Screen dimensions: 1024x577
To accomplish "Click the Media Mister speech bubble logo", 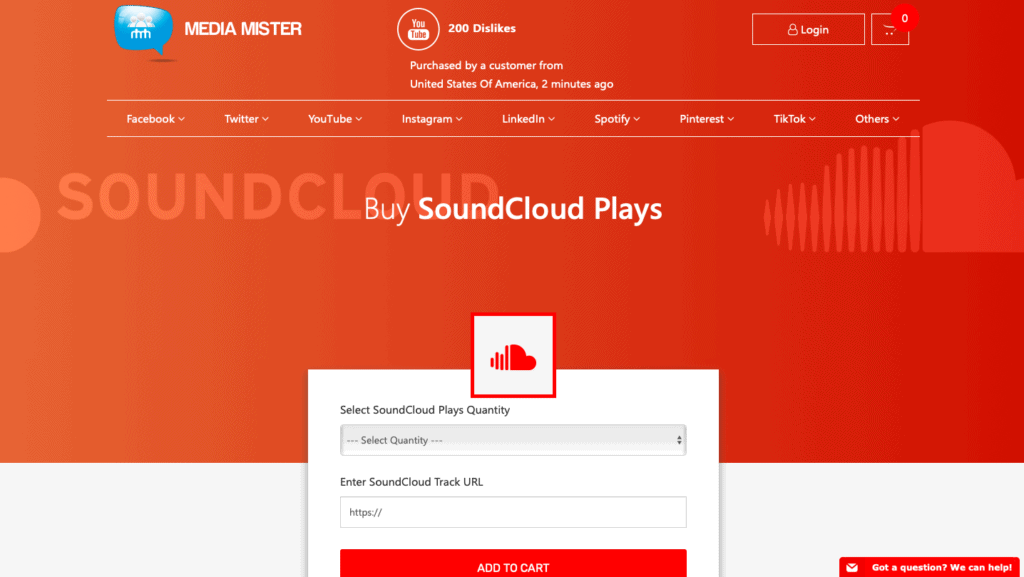I will coord(144,31).
